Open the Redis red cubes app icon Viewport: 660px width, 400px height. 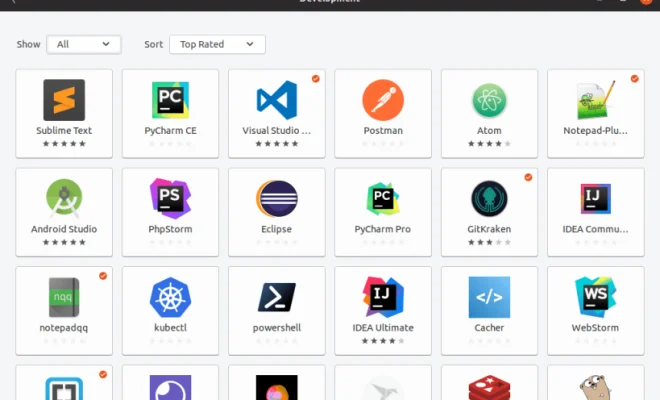[x=489, y=387]
